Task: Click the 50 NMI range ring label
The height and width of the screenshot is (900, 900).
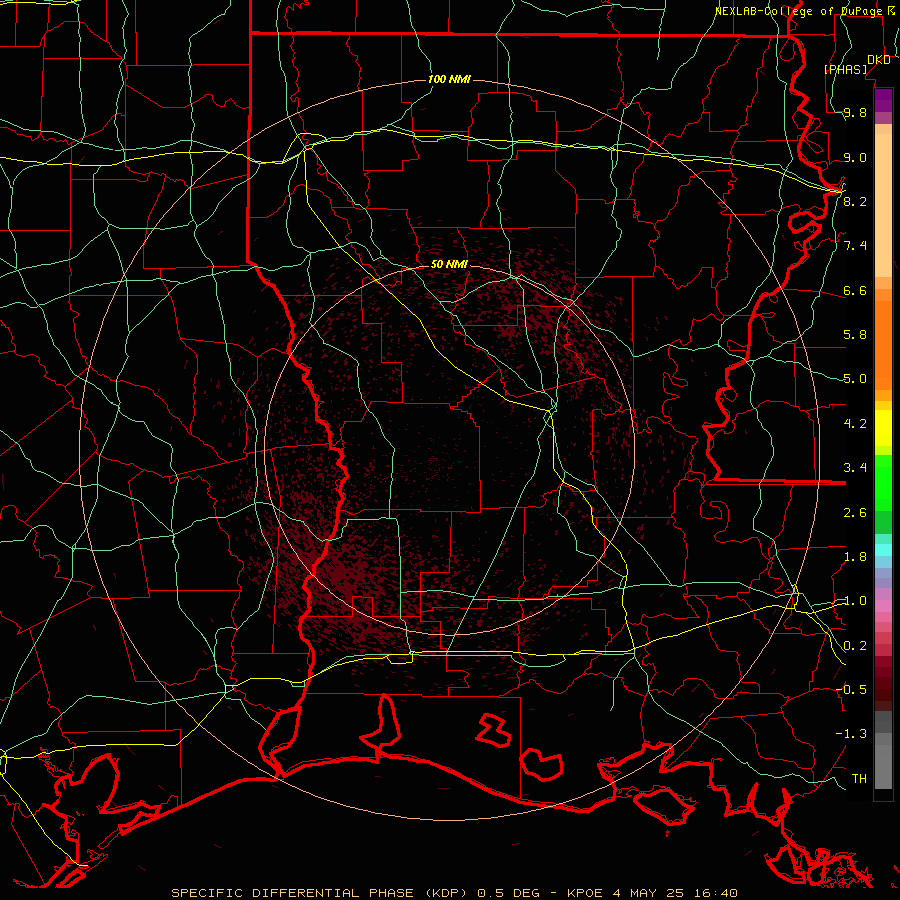Action: point(449,264)
